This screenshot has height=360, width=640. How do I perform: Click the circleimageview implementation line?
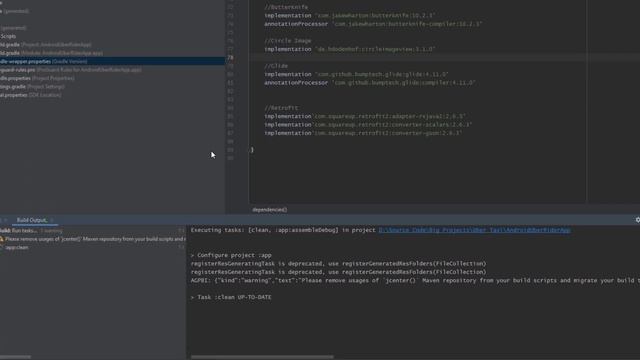349,49
